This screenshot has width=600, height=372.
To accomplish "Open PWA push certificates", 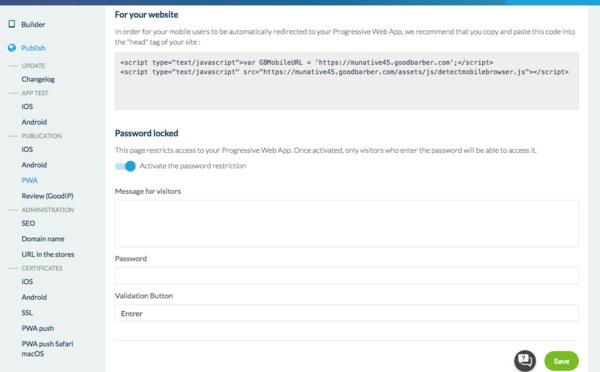I will (x=38, y=328).
